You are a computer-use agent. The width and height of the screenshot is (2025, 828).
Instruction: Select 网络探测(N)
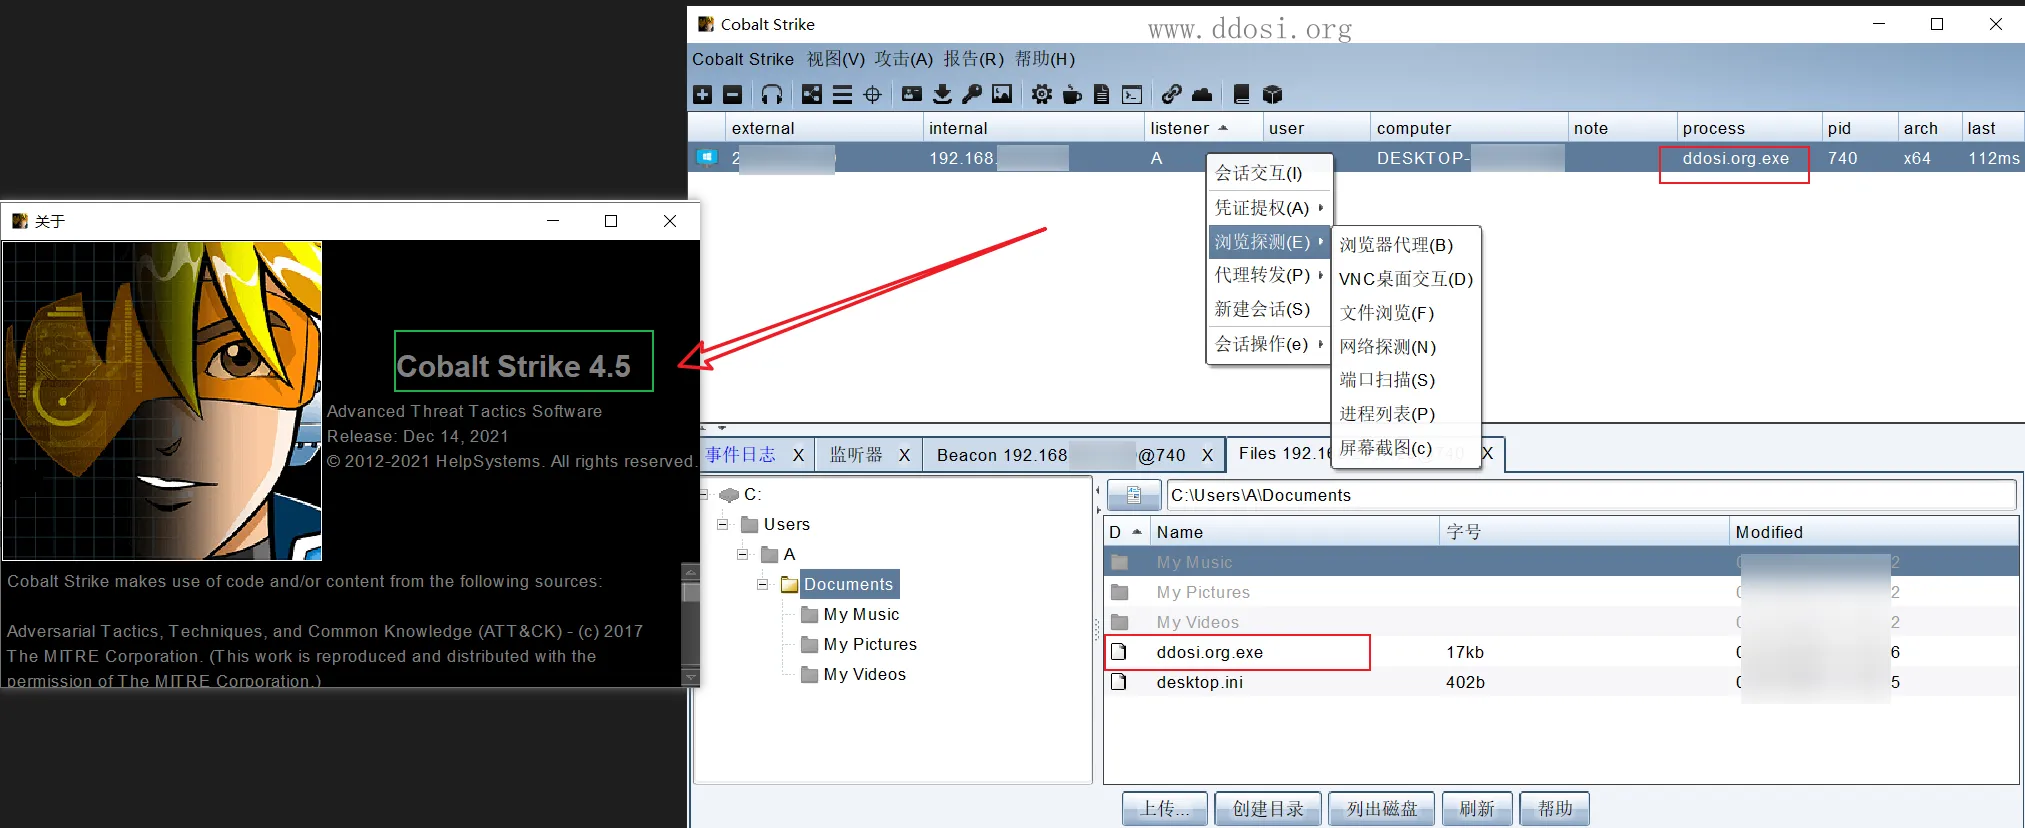pyautogui.click(x=1406, y=347)
